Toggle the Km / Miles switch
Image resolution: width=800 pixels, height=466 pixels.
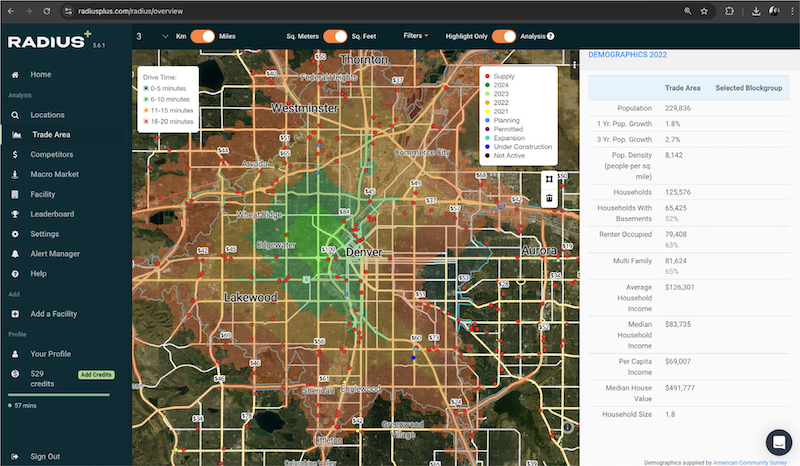coord(203,36)
